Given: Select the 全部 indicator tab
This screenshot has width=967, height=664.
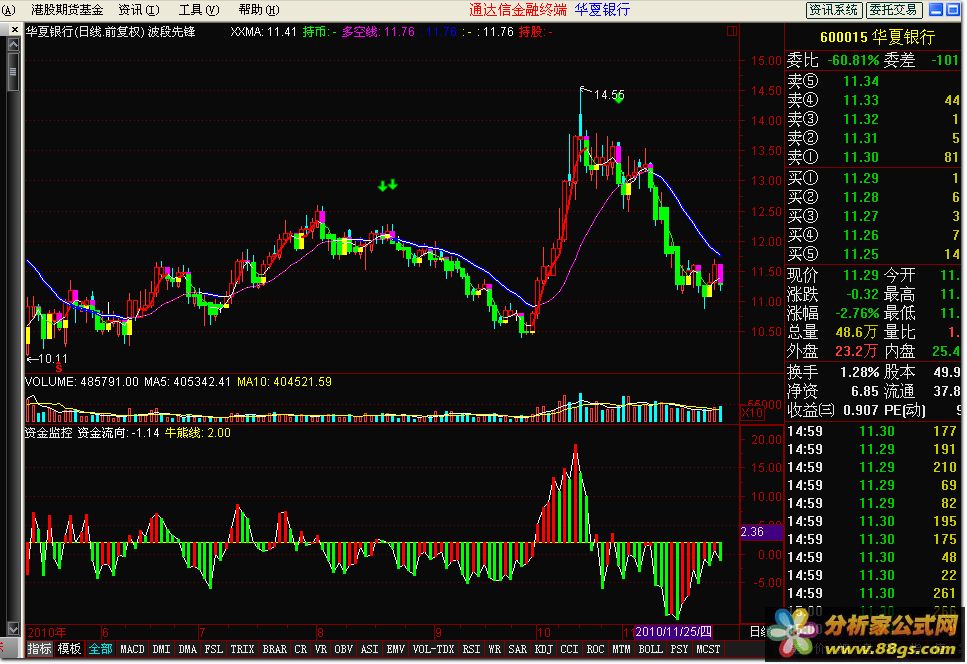Looking at the screenshot, I should [x=100, y=649].
